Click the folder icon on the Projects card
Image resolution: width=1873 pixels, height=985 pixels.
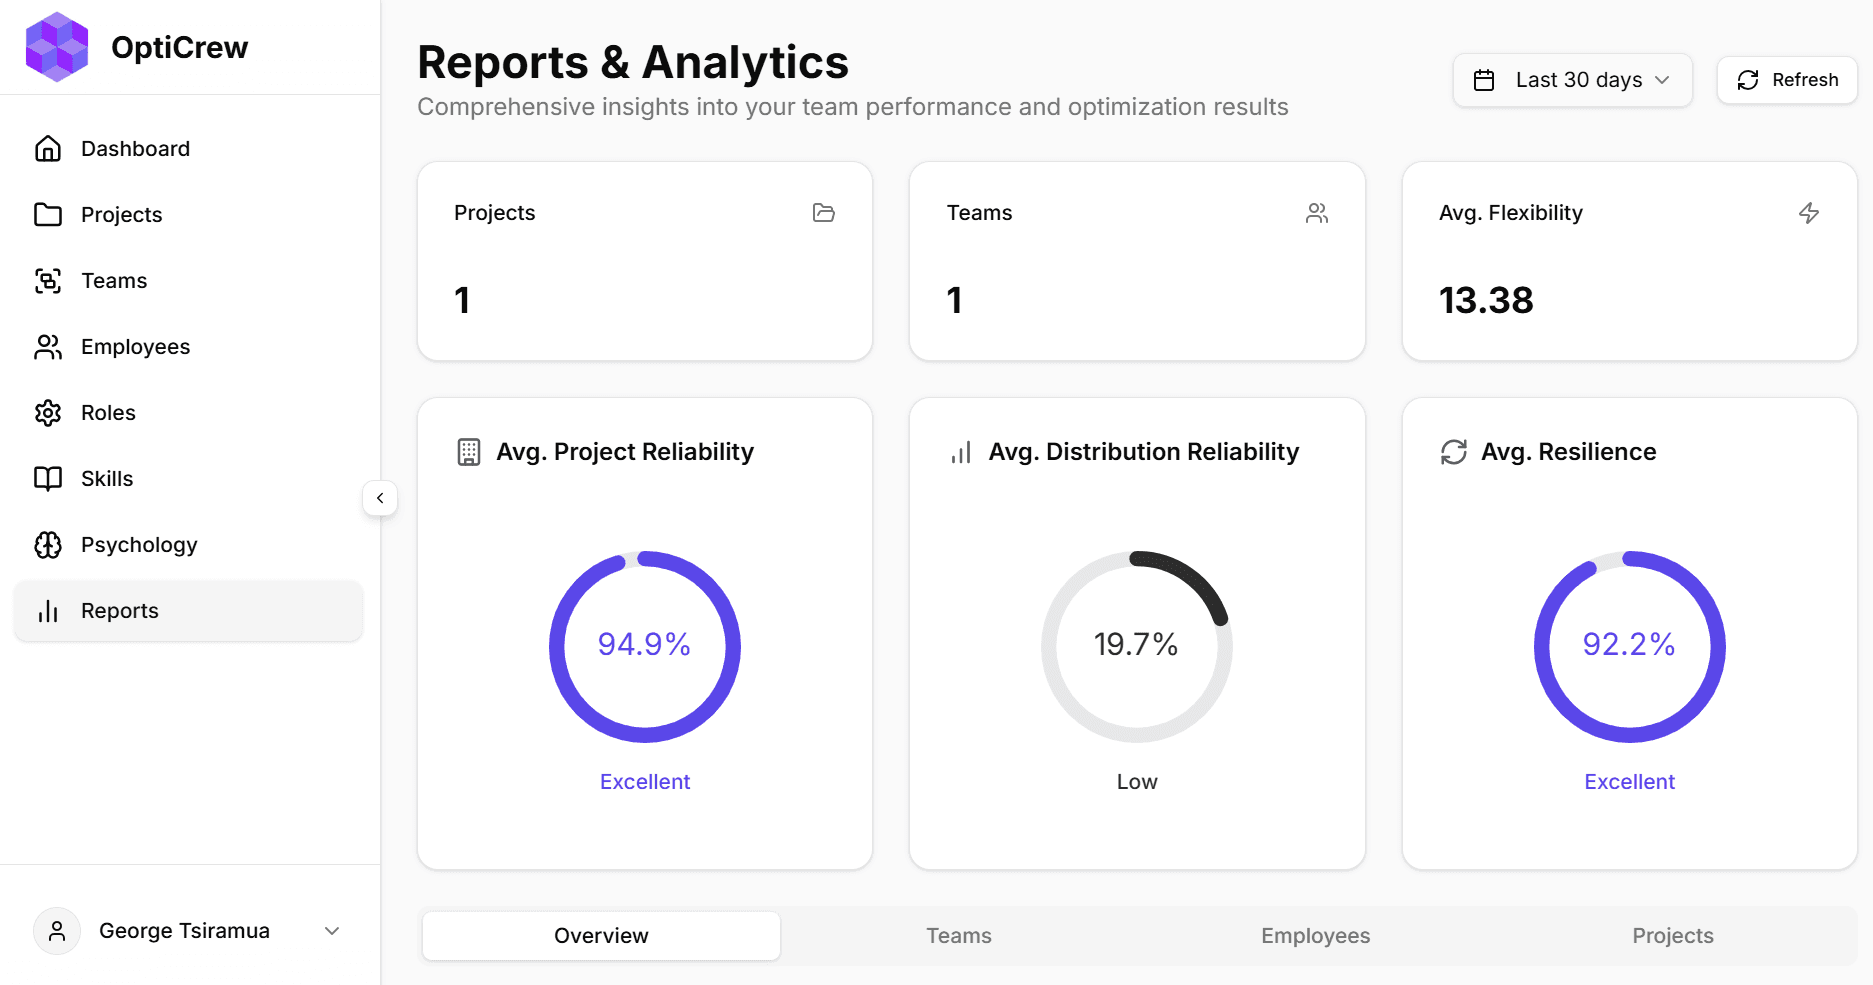pyautogui.click(x=824, y=213)
